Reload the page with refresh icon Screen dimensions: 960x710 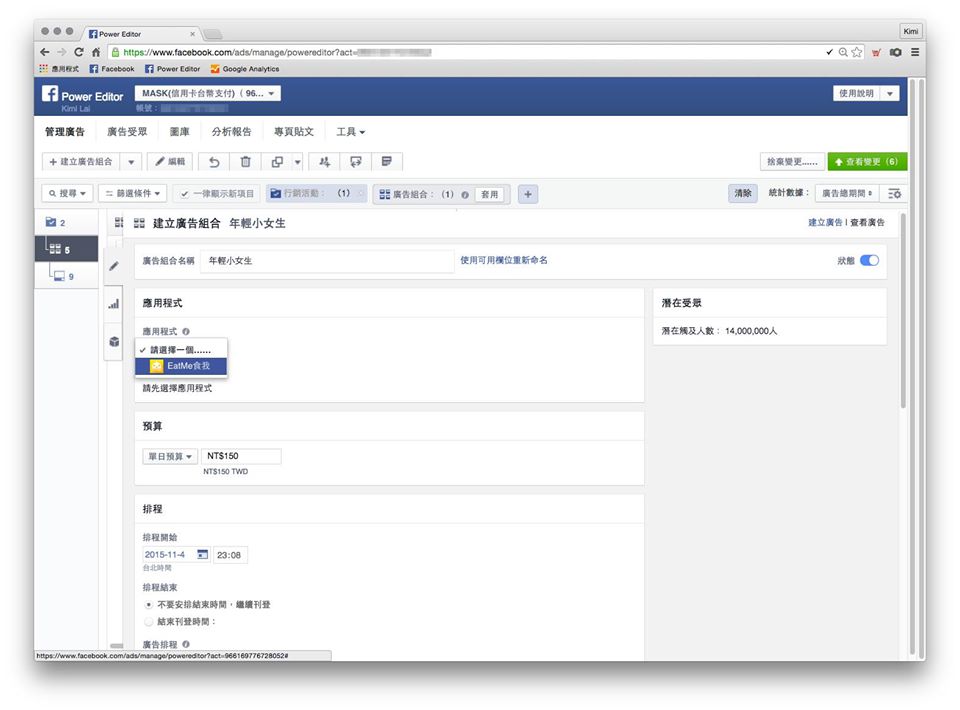tap(78, 53)
